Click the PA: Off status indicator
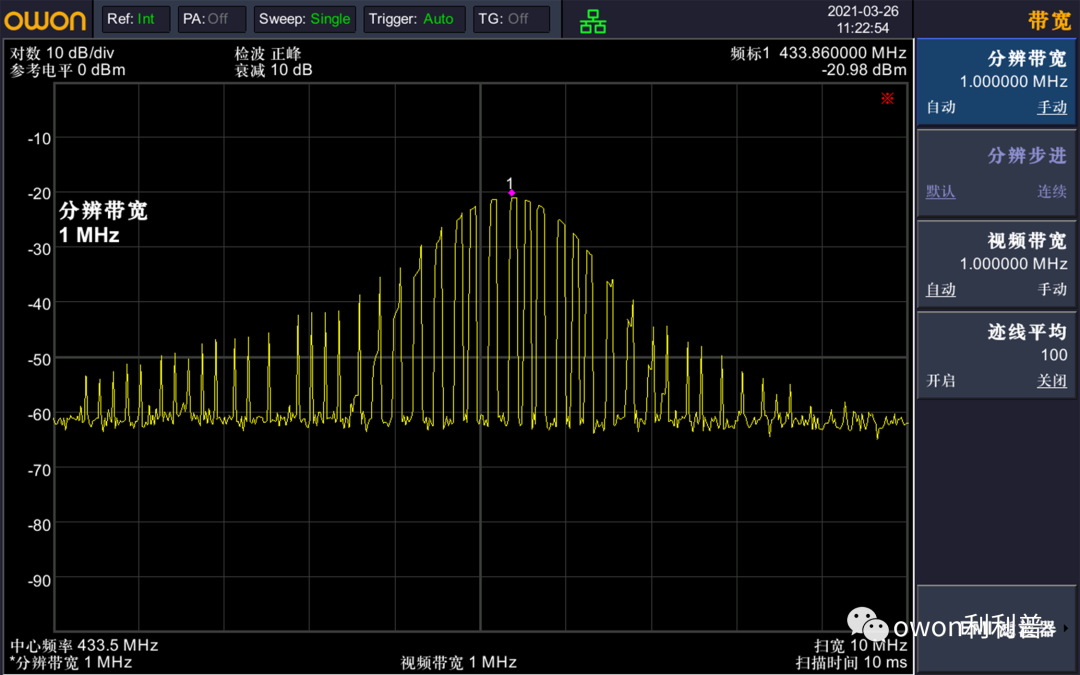 coord(211,19)
